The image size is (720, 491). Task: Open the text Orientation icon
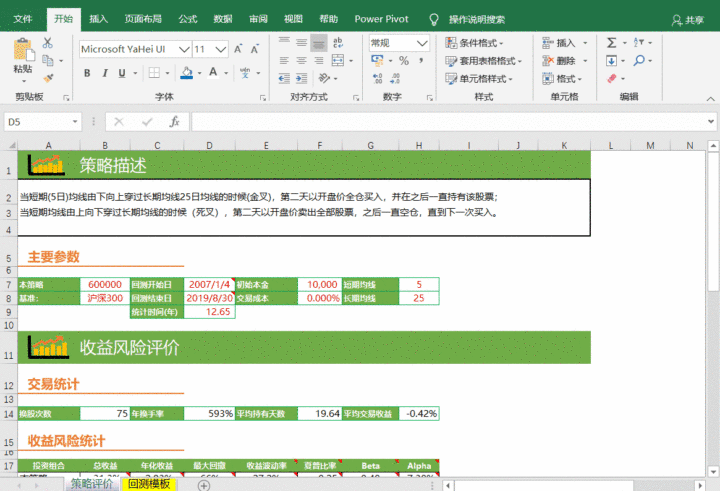click(324, 78)
